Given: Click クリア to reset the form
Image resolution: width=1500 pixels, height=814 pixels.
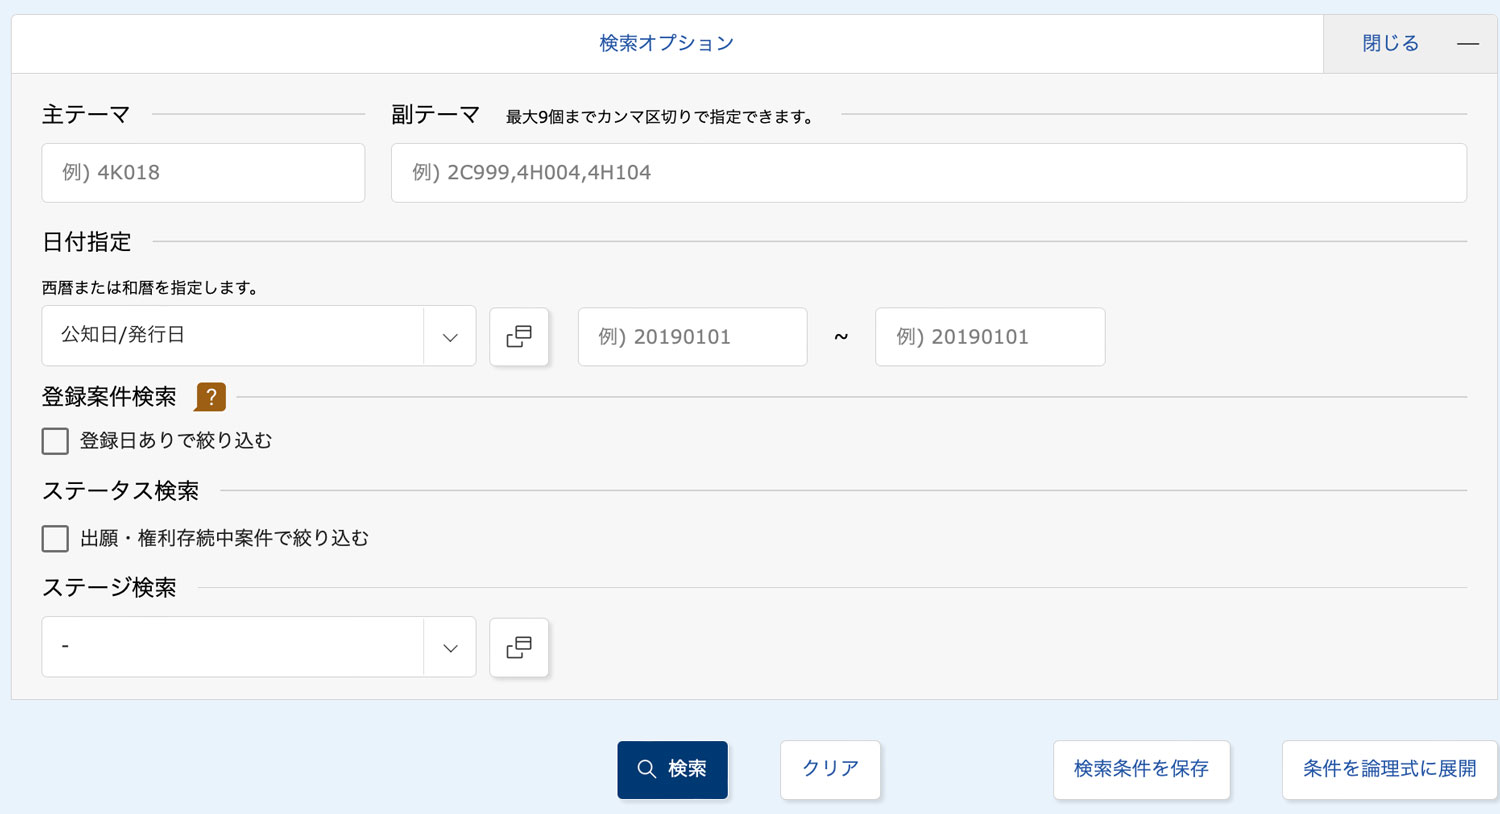Looking at the screenshot, I should coord(830,769).
